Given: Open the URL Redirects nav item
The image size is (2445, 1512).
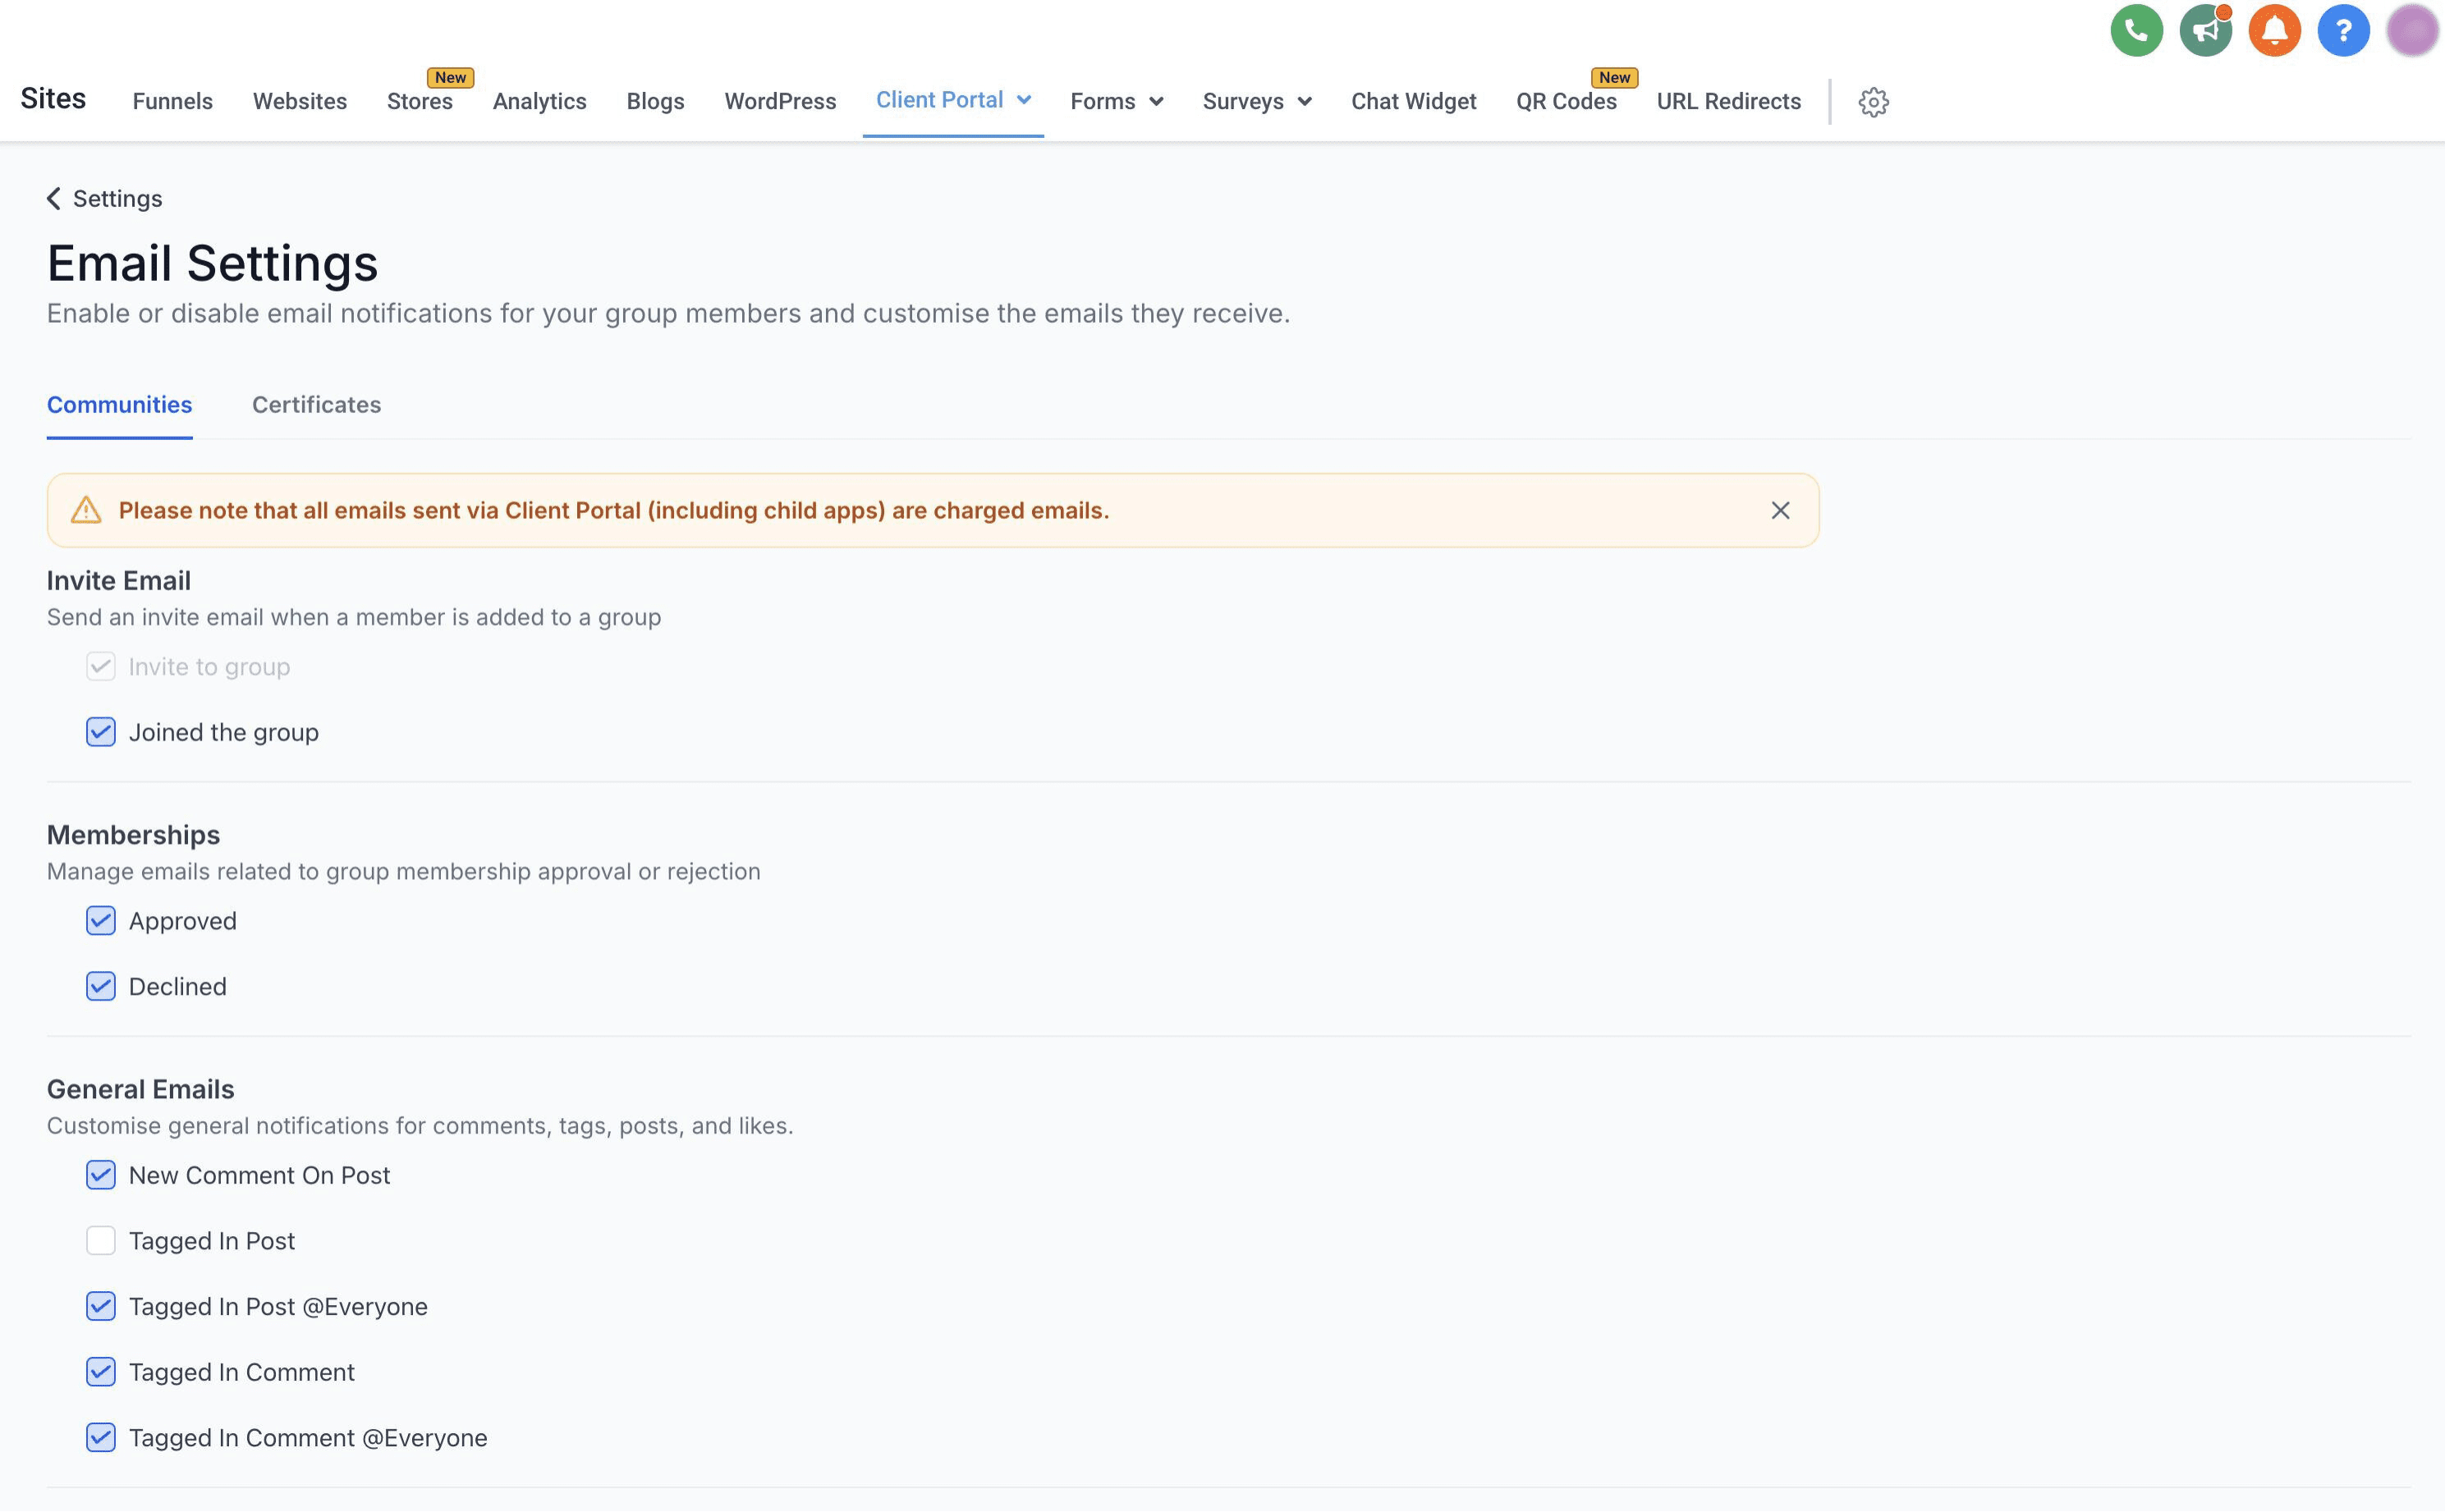Looking at the screenshot, I should (1728, 101).
